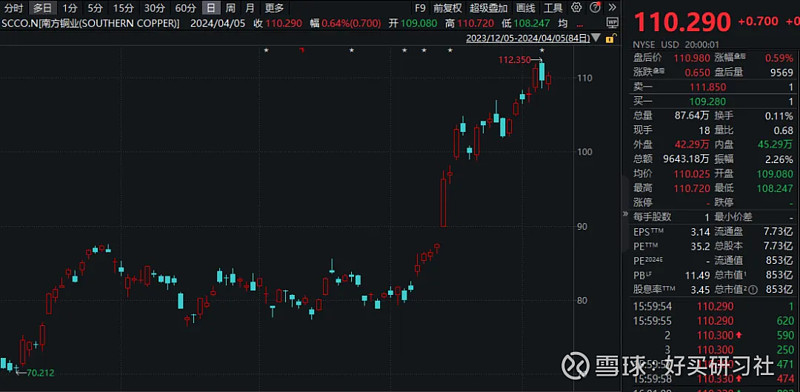Screen dimensions: 800x392
Task: Click the 112.350 high price label
Action: click(x=514, y=60)
